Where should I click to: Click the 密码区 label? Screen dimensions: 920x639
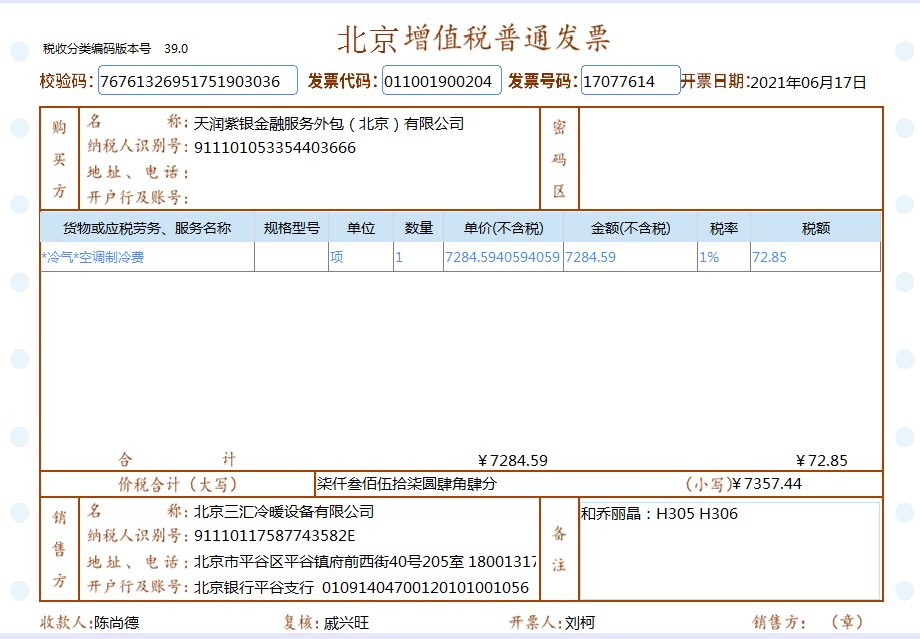click(x=559, y=159)
